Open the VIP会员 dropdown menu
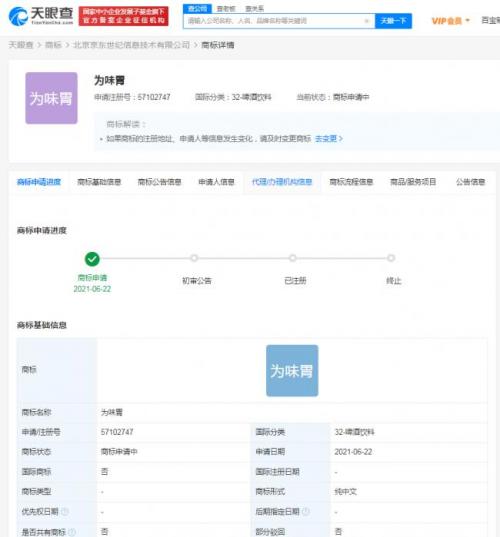This screenshot has width=500, height=537. tap(450, 21)
